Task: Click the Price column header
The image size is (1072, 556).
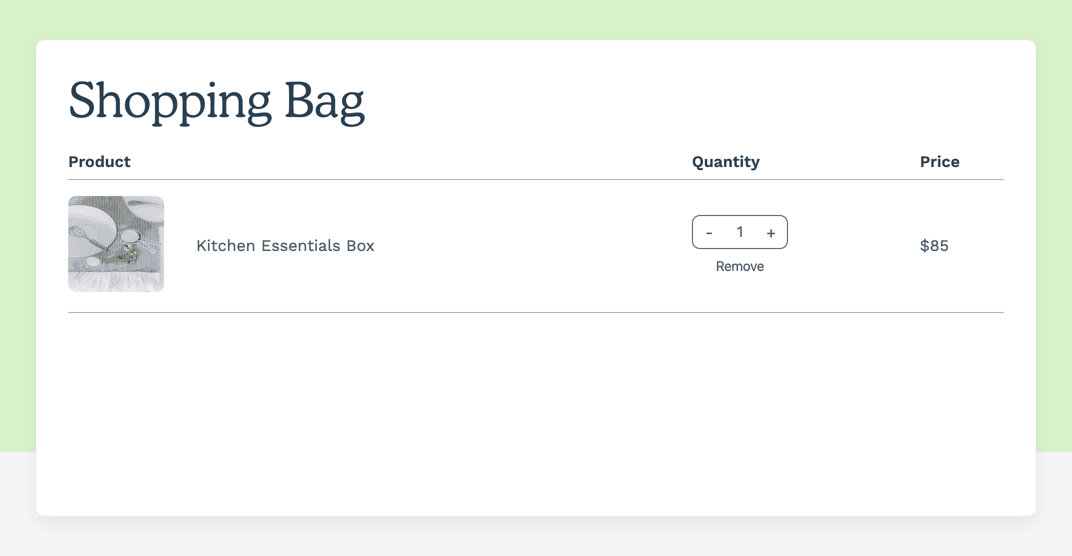Action: [x=940, y=162]
